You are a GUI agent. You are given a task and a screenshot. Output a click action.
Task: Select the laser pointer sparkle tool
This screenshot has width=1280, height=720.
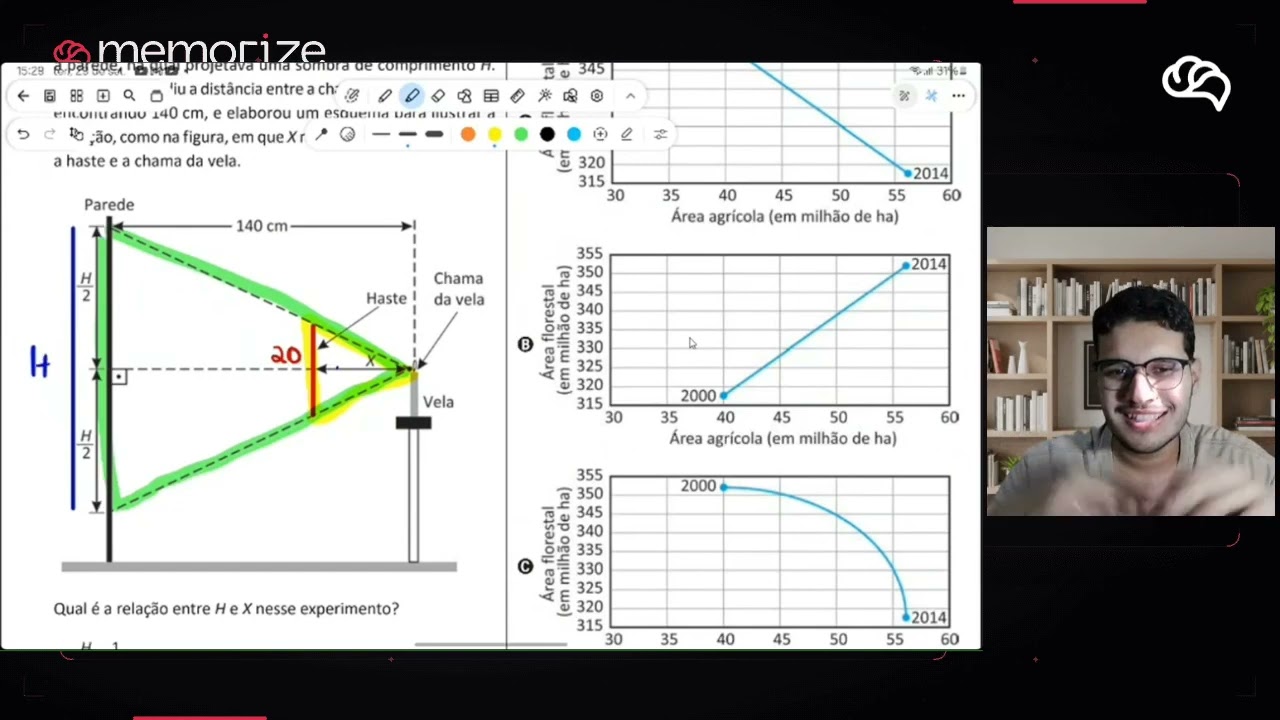pyautogui.click(x=544, y=96)
